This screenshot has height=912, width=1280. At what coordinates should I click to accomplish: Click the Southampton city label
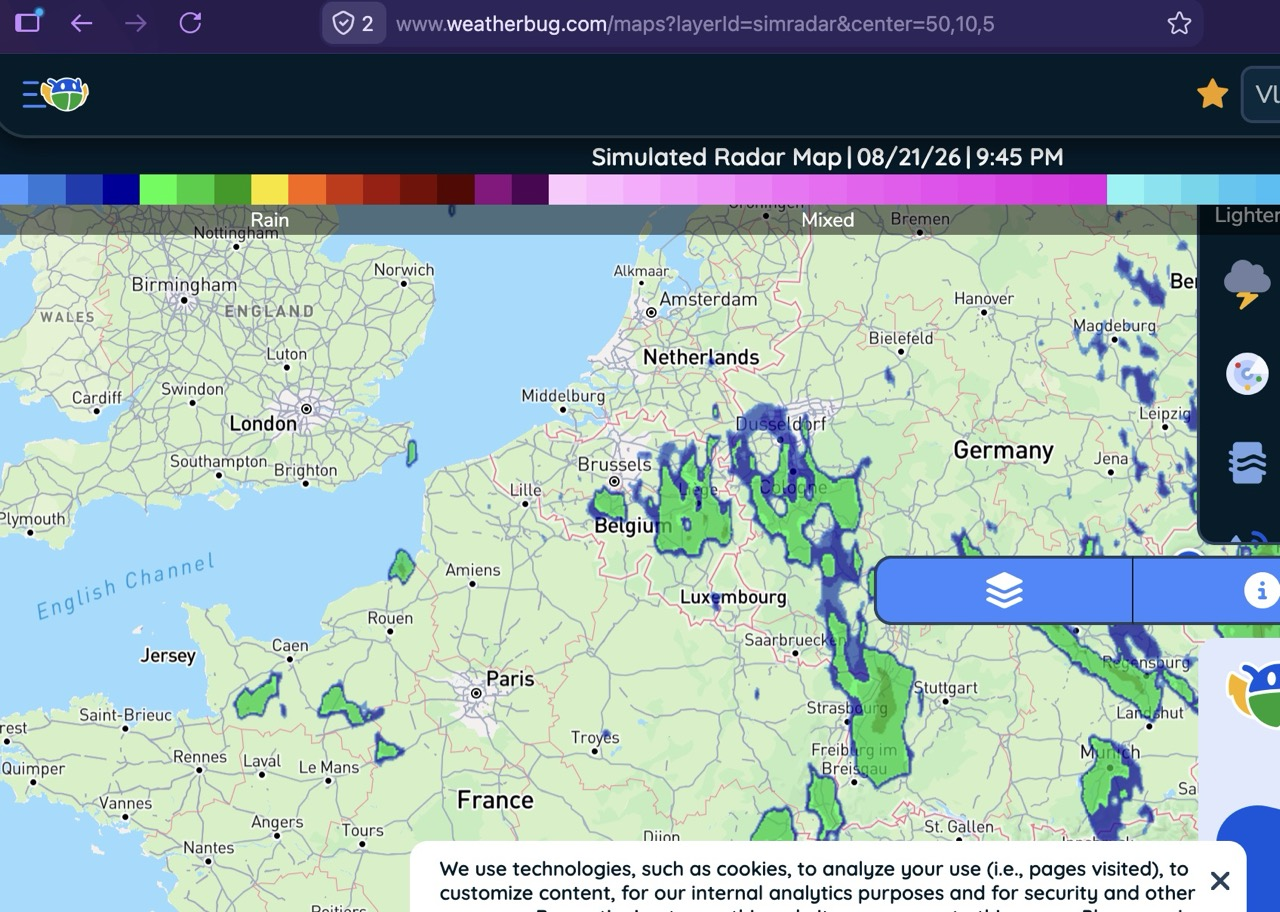tap(218, 462)
